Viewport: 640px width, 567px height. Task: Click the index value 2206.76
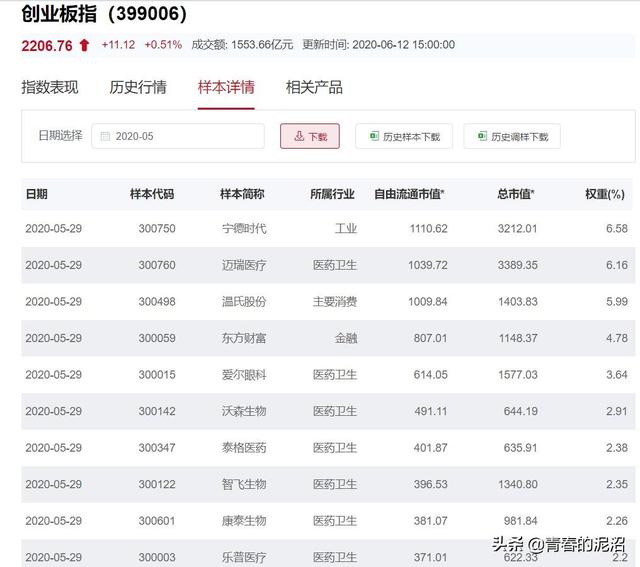pos(47,45)
